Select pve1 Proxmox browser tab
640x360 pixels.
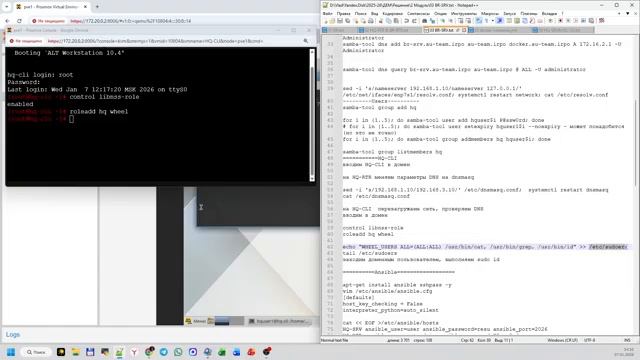tap(51, 7)
